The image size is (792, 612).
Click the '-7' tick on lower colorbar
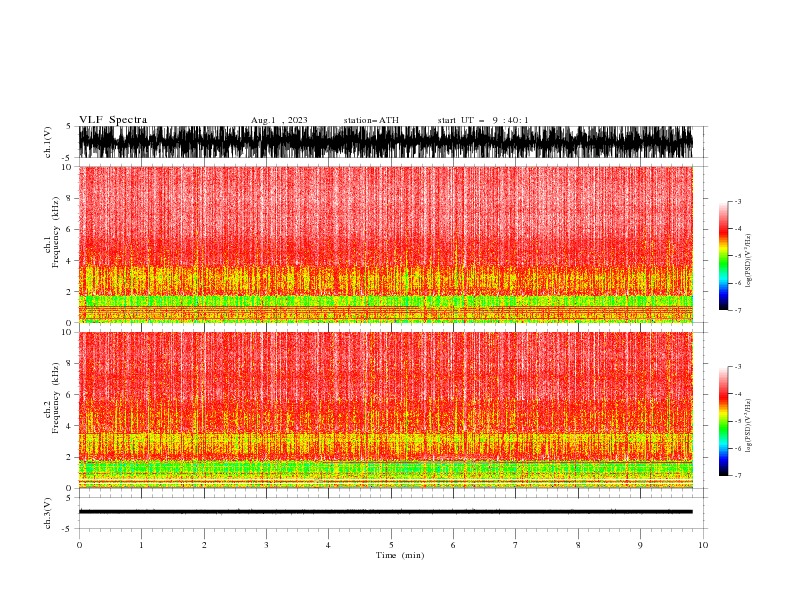[738, 475]
